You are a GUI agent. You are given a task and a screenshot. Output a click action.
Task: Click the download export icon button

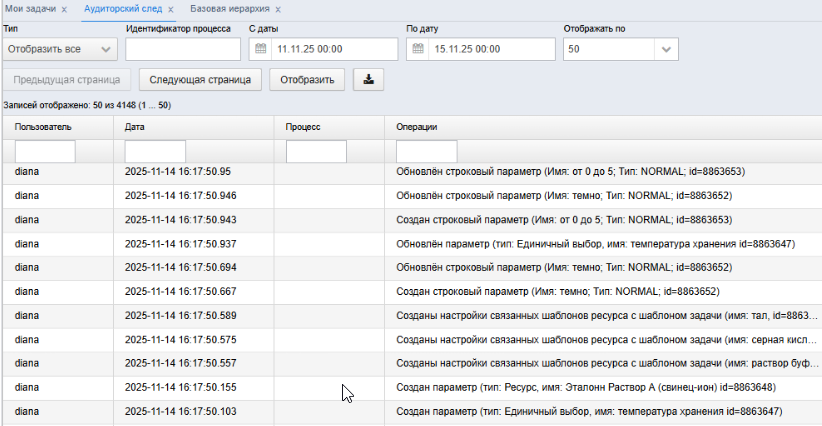(369, 80)
